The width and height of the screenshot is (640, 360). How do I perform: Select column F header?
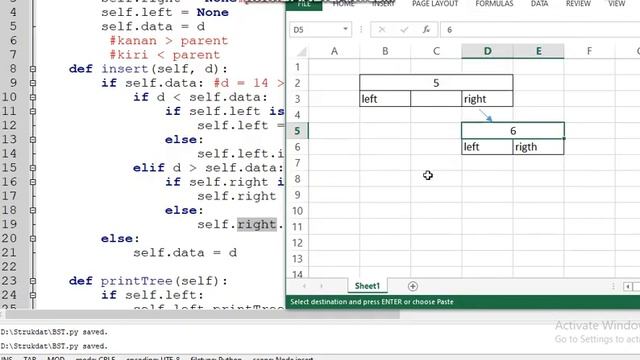coord(589,51)
